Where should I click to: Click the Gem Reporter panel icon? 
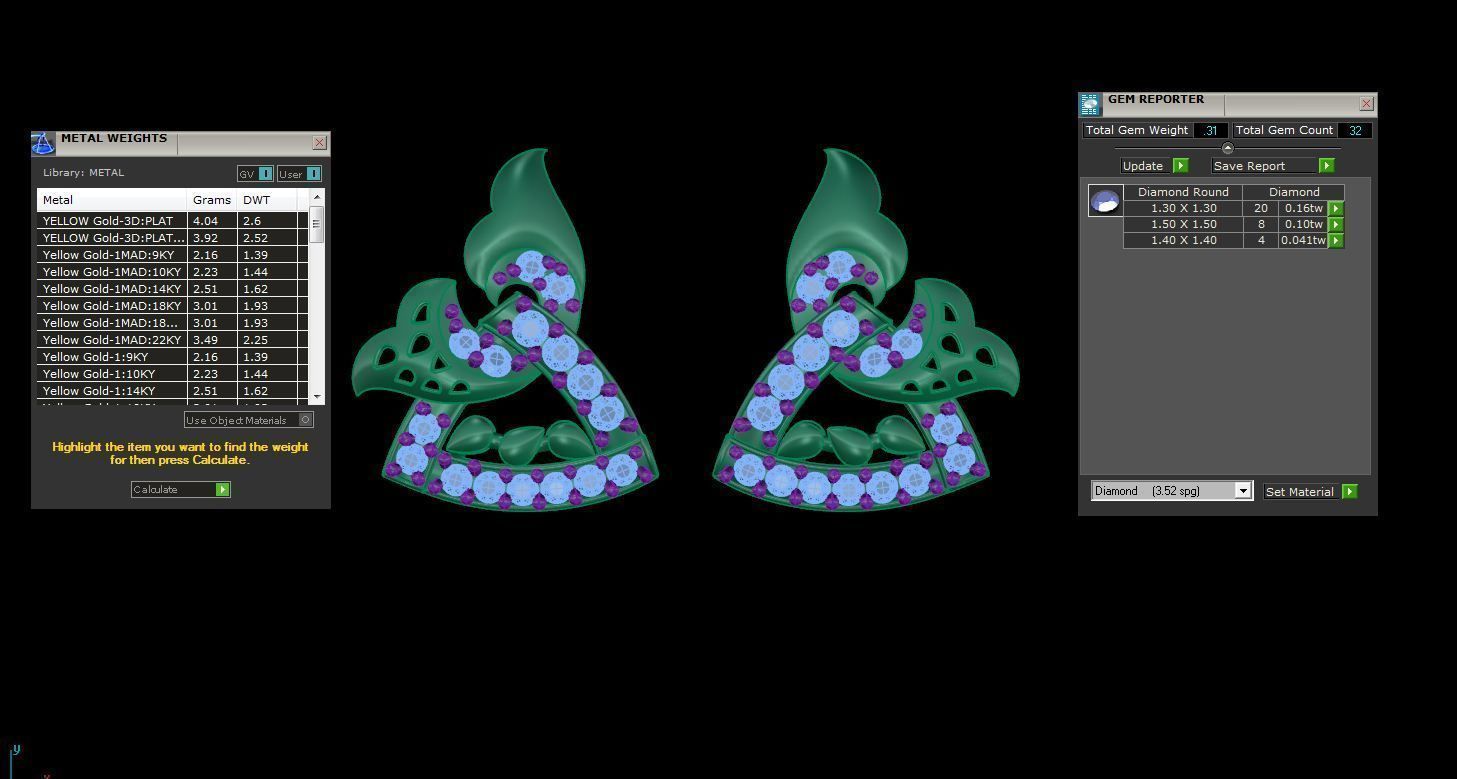pos(1090,104)
